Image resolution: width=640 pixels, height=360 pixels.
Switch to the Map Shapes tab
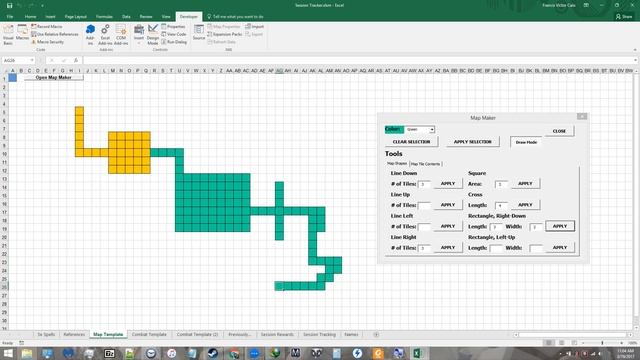pos(397,163)
